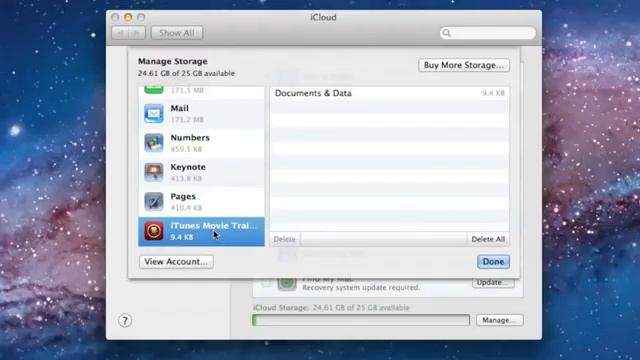Viewport: 640px width, 360px height.
Task: Click the Manage button for iCloud Storage
Action: (499, 320)
